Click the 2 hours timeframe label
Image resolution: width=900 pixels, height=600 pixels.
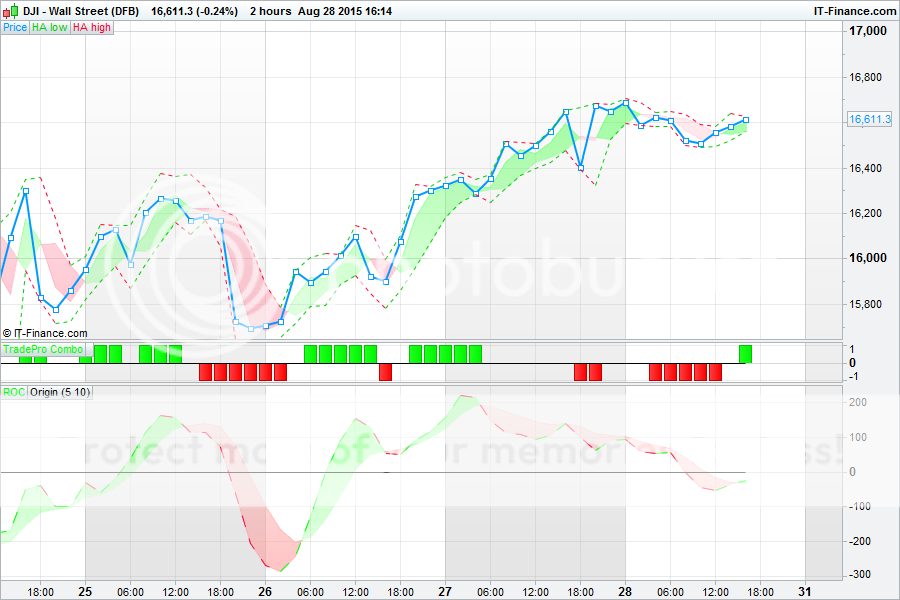[x=272, y=10]
